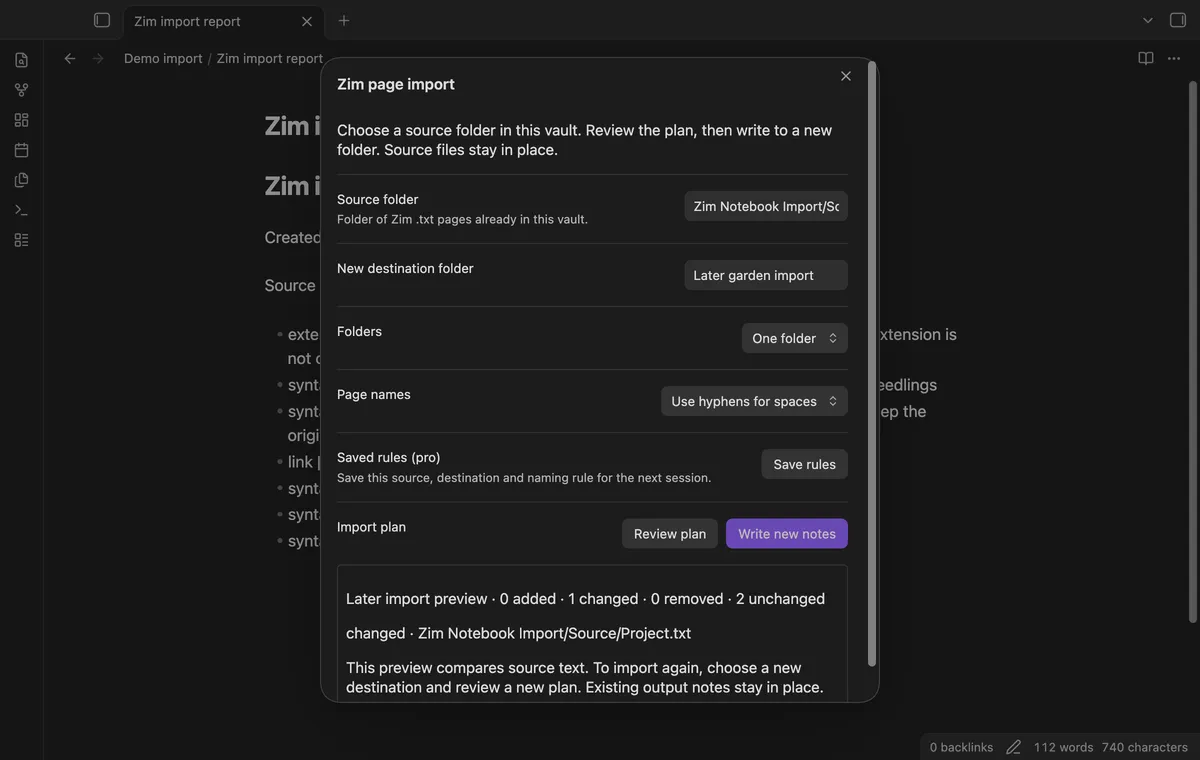Image resolution: width=1200 pixels, height=760 pixels.
Task: Open Page names dropdown Use hyphens
Action: click(754, 401)
